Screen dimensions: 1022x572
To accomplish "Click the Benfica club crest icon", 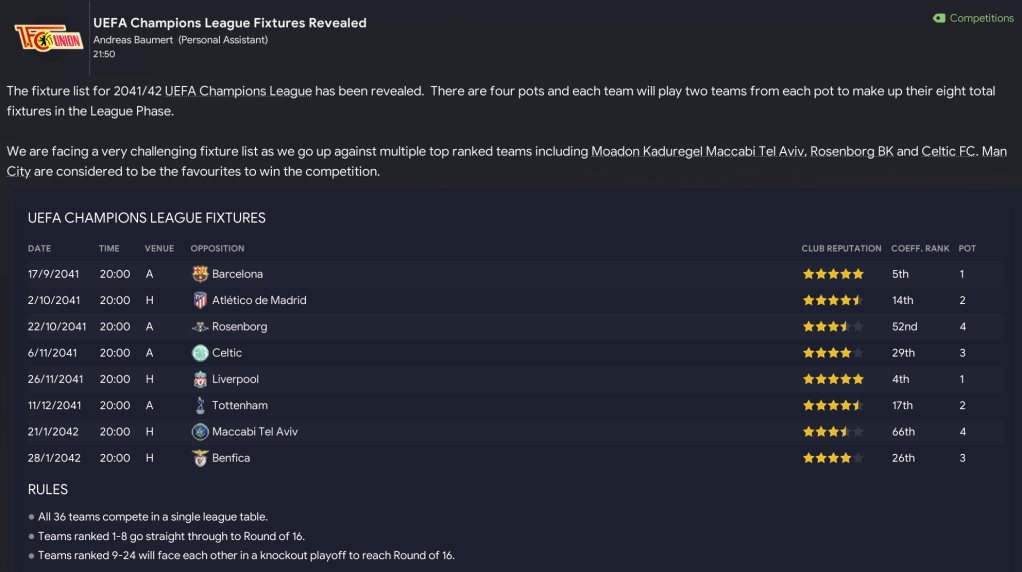I will point(200,458).
